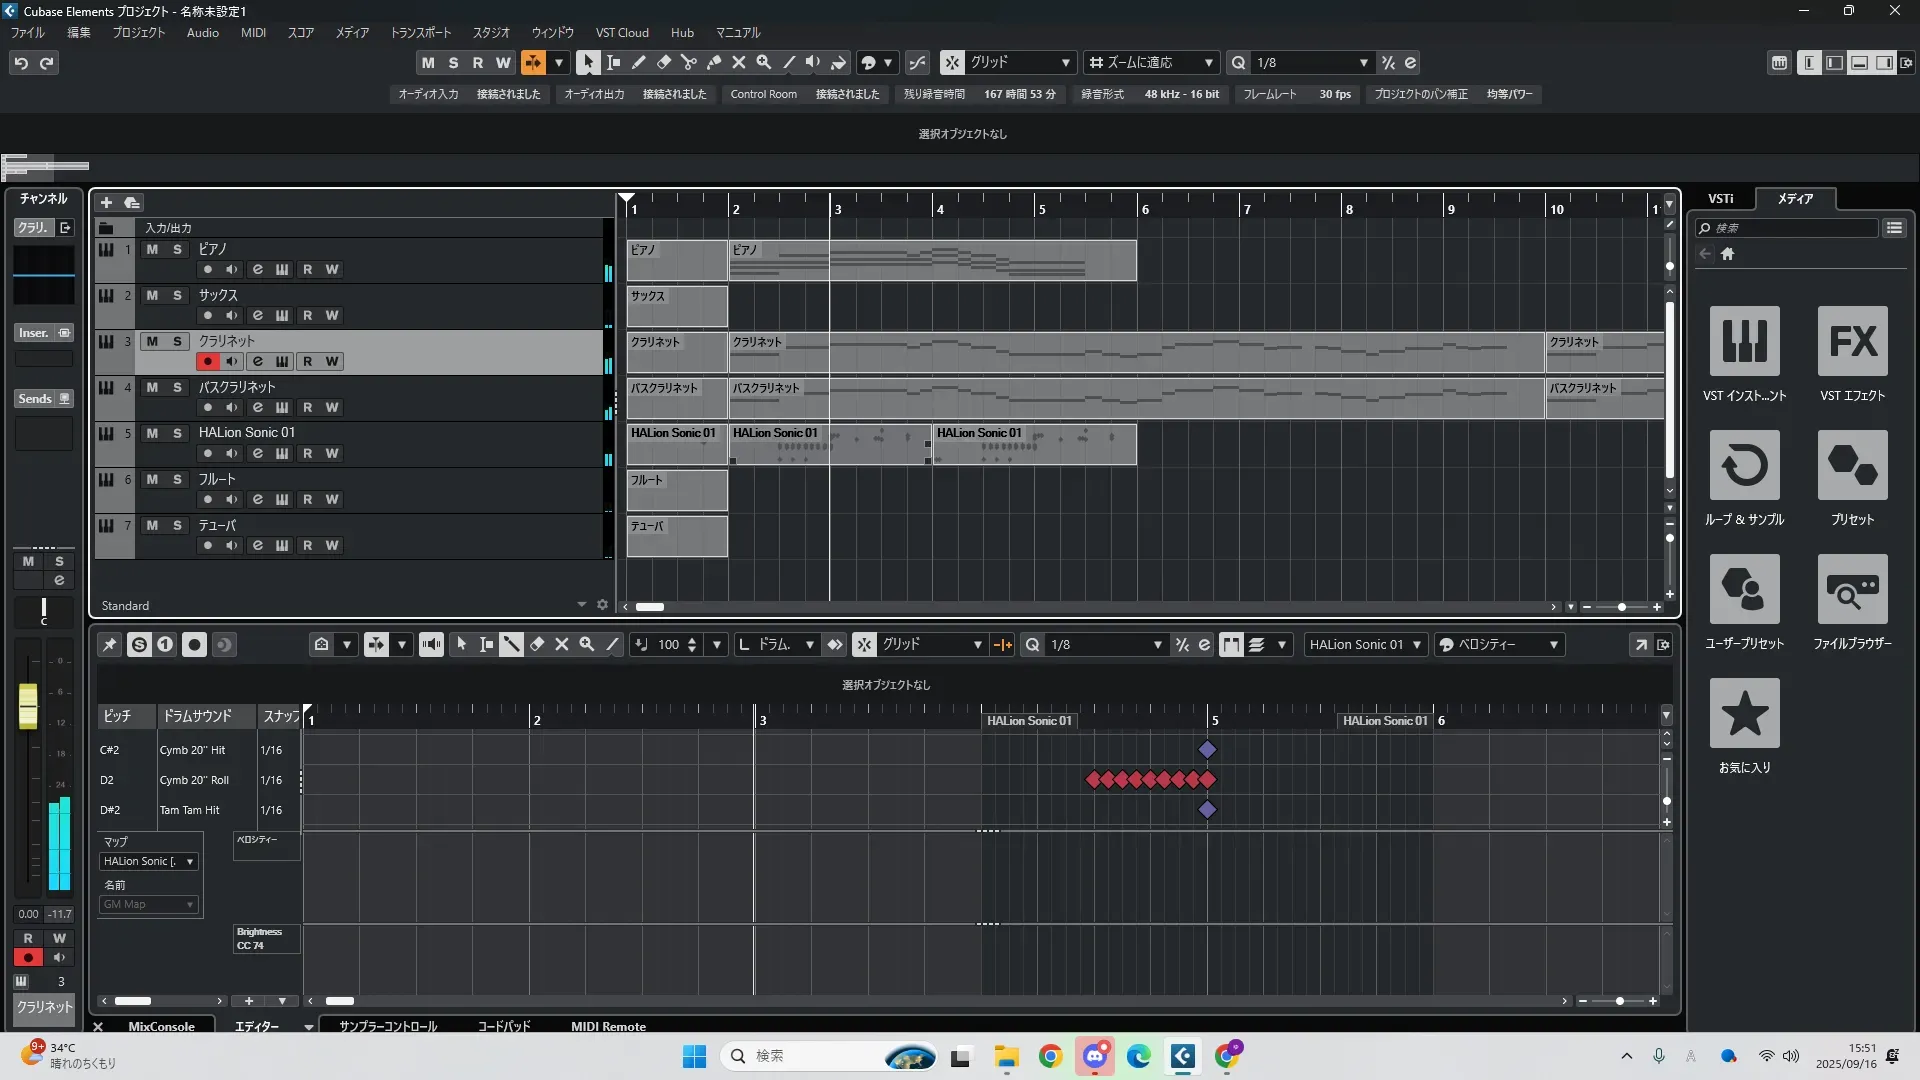Open the MixConsole lower zone tab
Screen dimensions: 1920x1080
[161, 1027]
